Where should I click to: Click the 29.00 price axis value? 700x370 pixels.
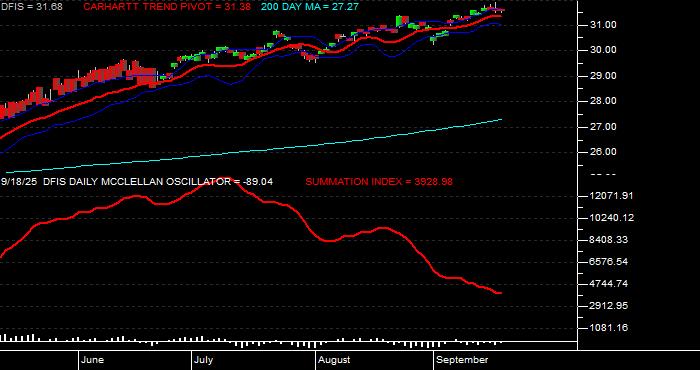[x=603, y=76]
